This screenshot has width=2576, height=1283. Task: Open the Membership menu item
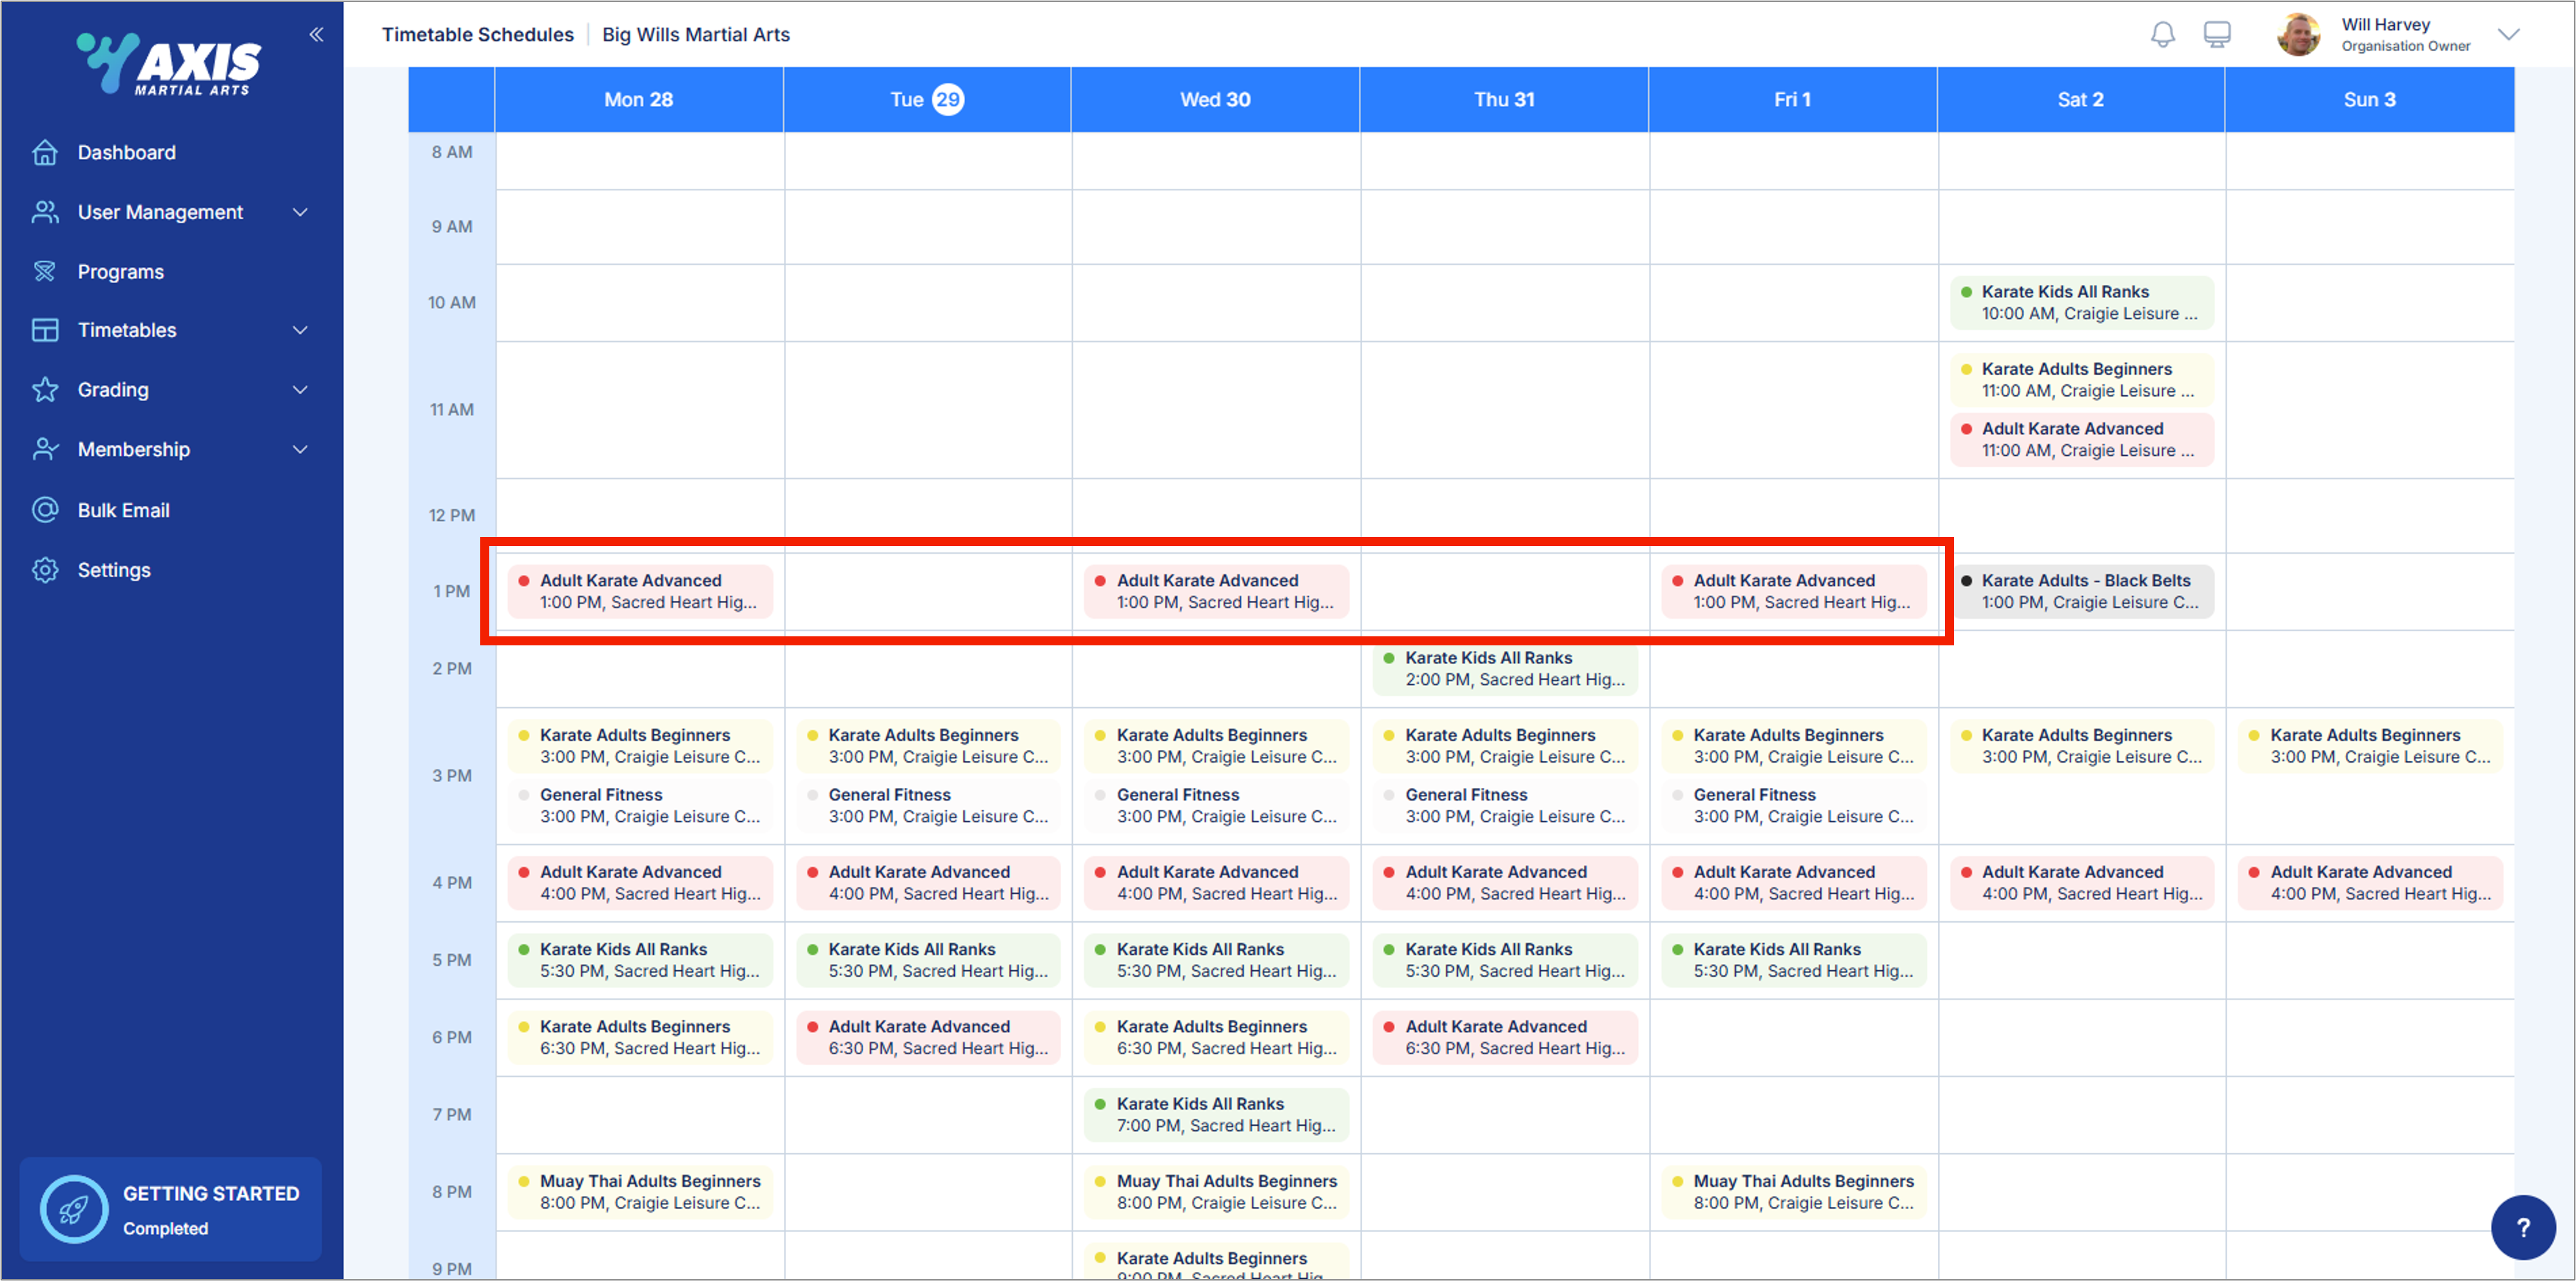coord(134,449)
